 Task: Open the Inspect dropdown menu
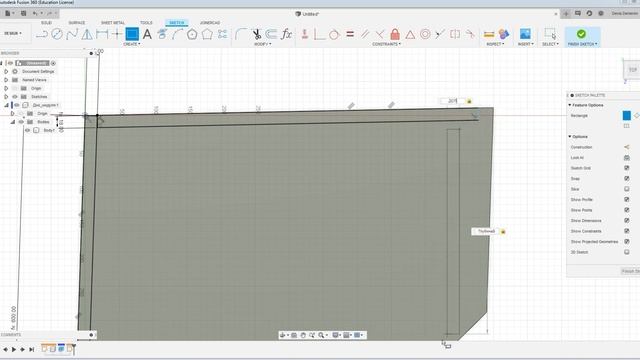point(495,44)
